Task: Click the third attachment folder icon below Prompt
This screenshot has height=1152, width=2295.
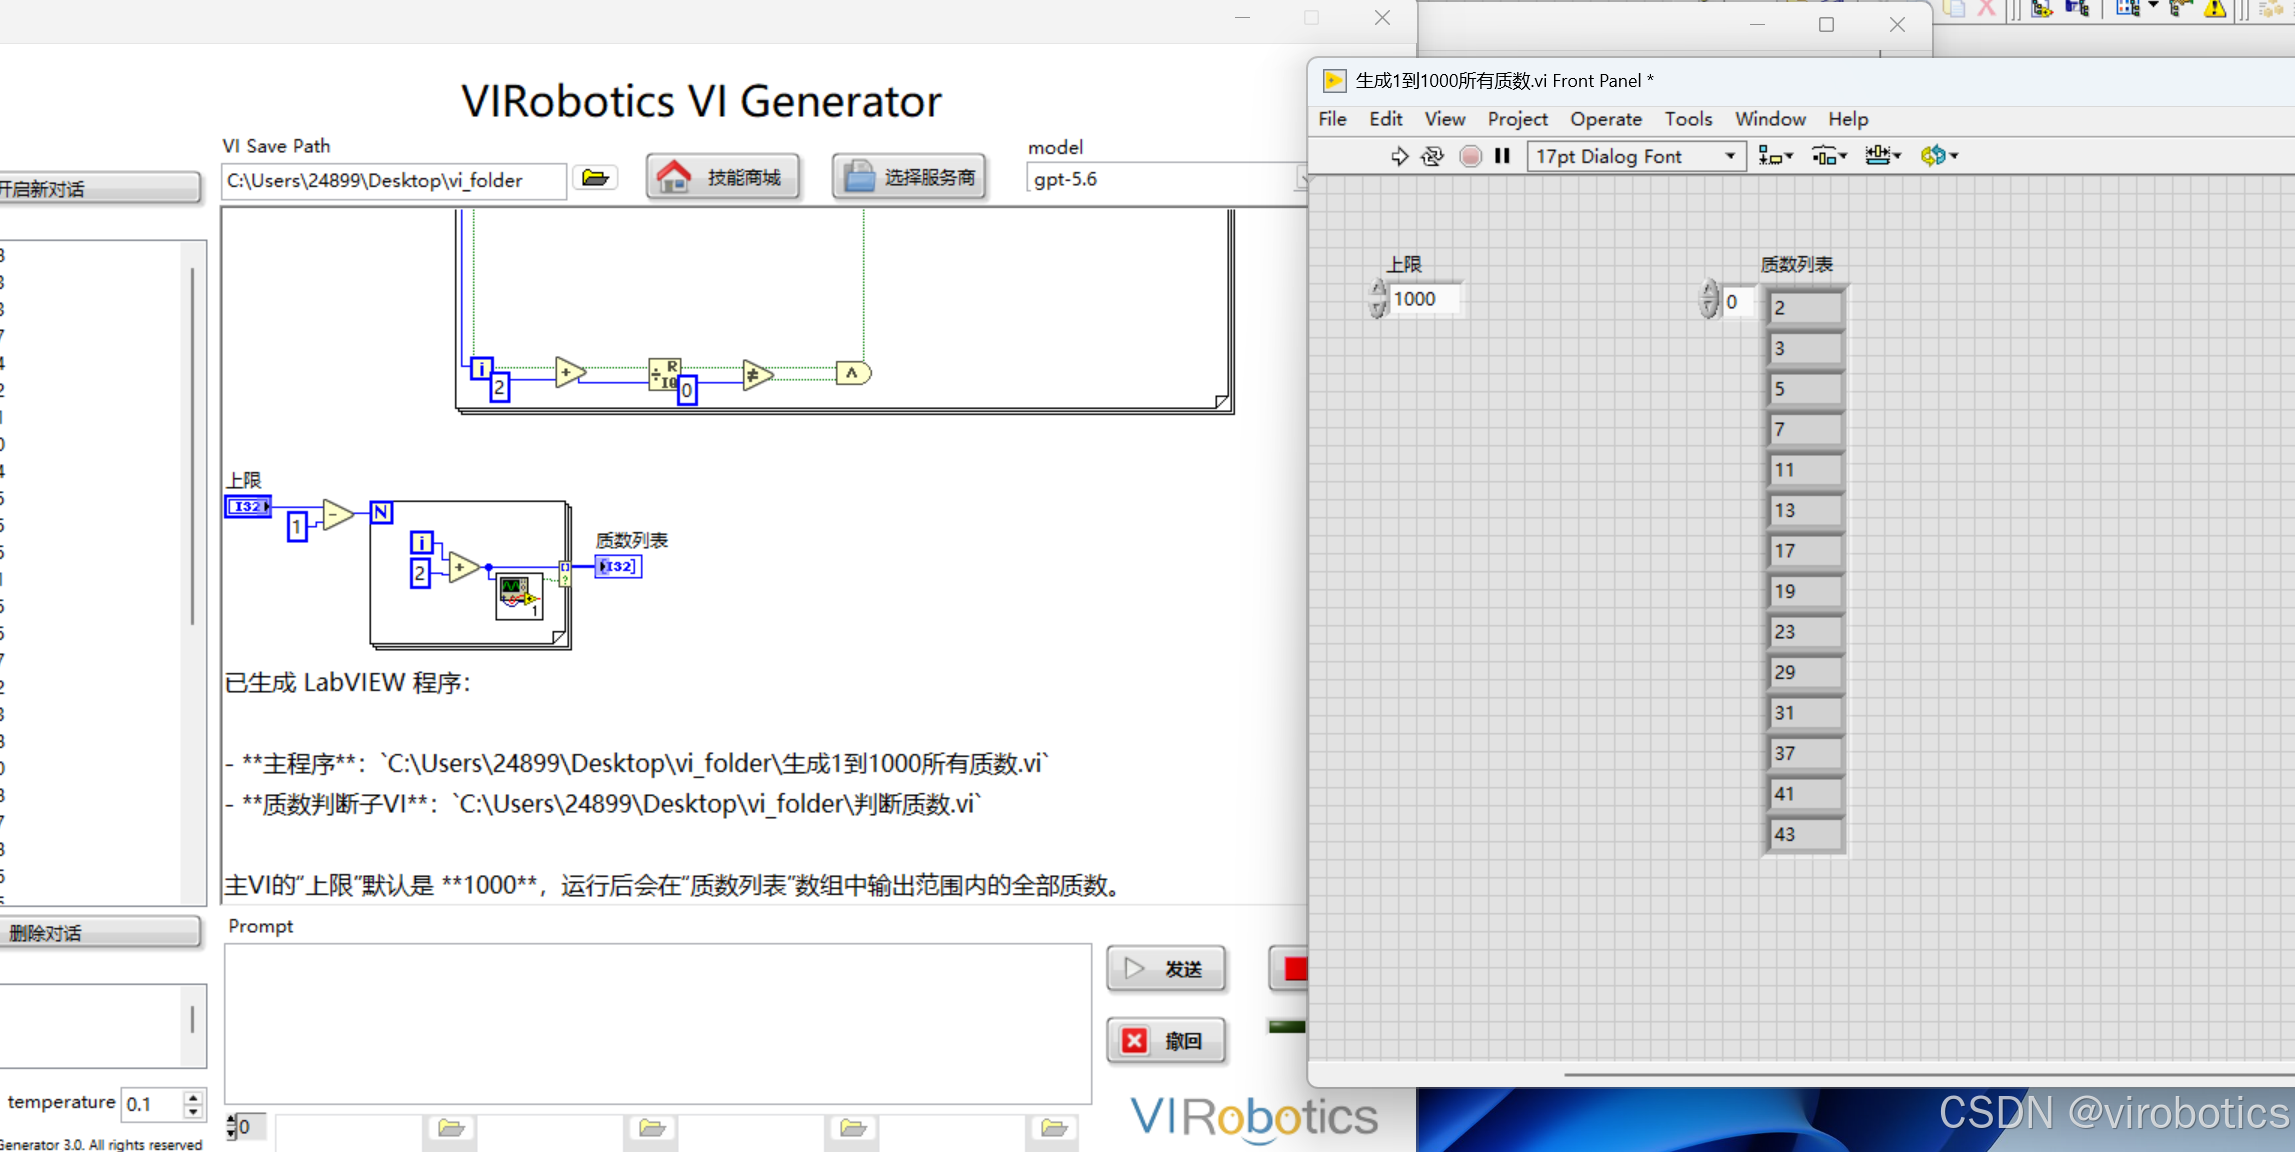Action: pyautogui.click(x=853, y=1129)
